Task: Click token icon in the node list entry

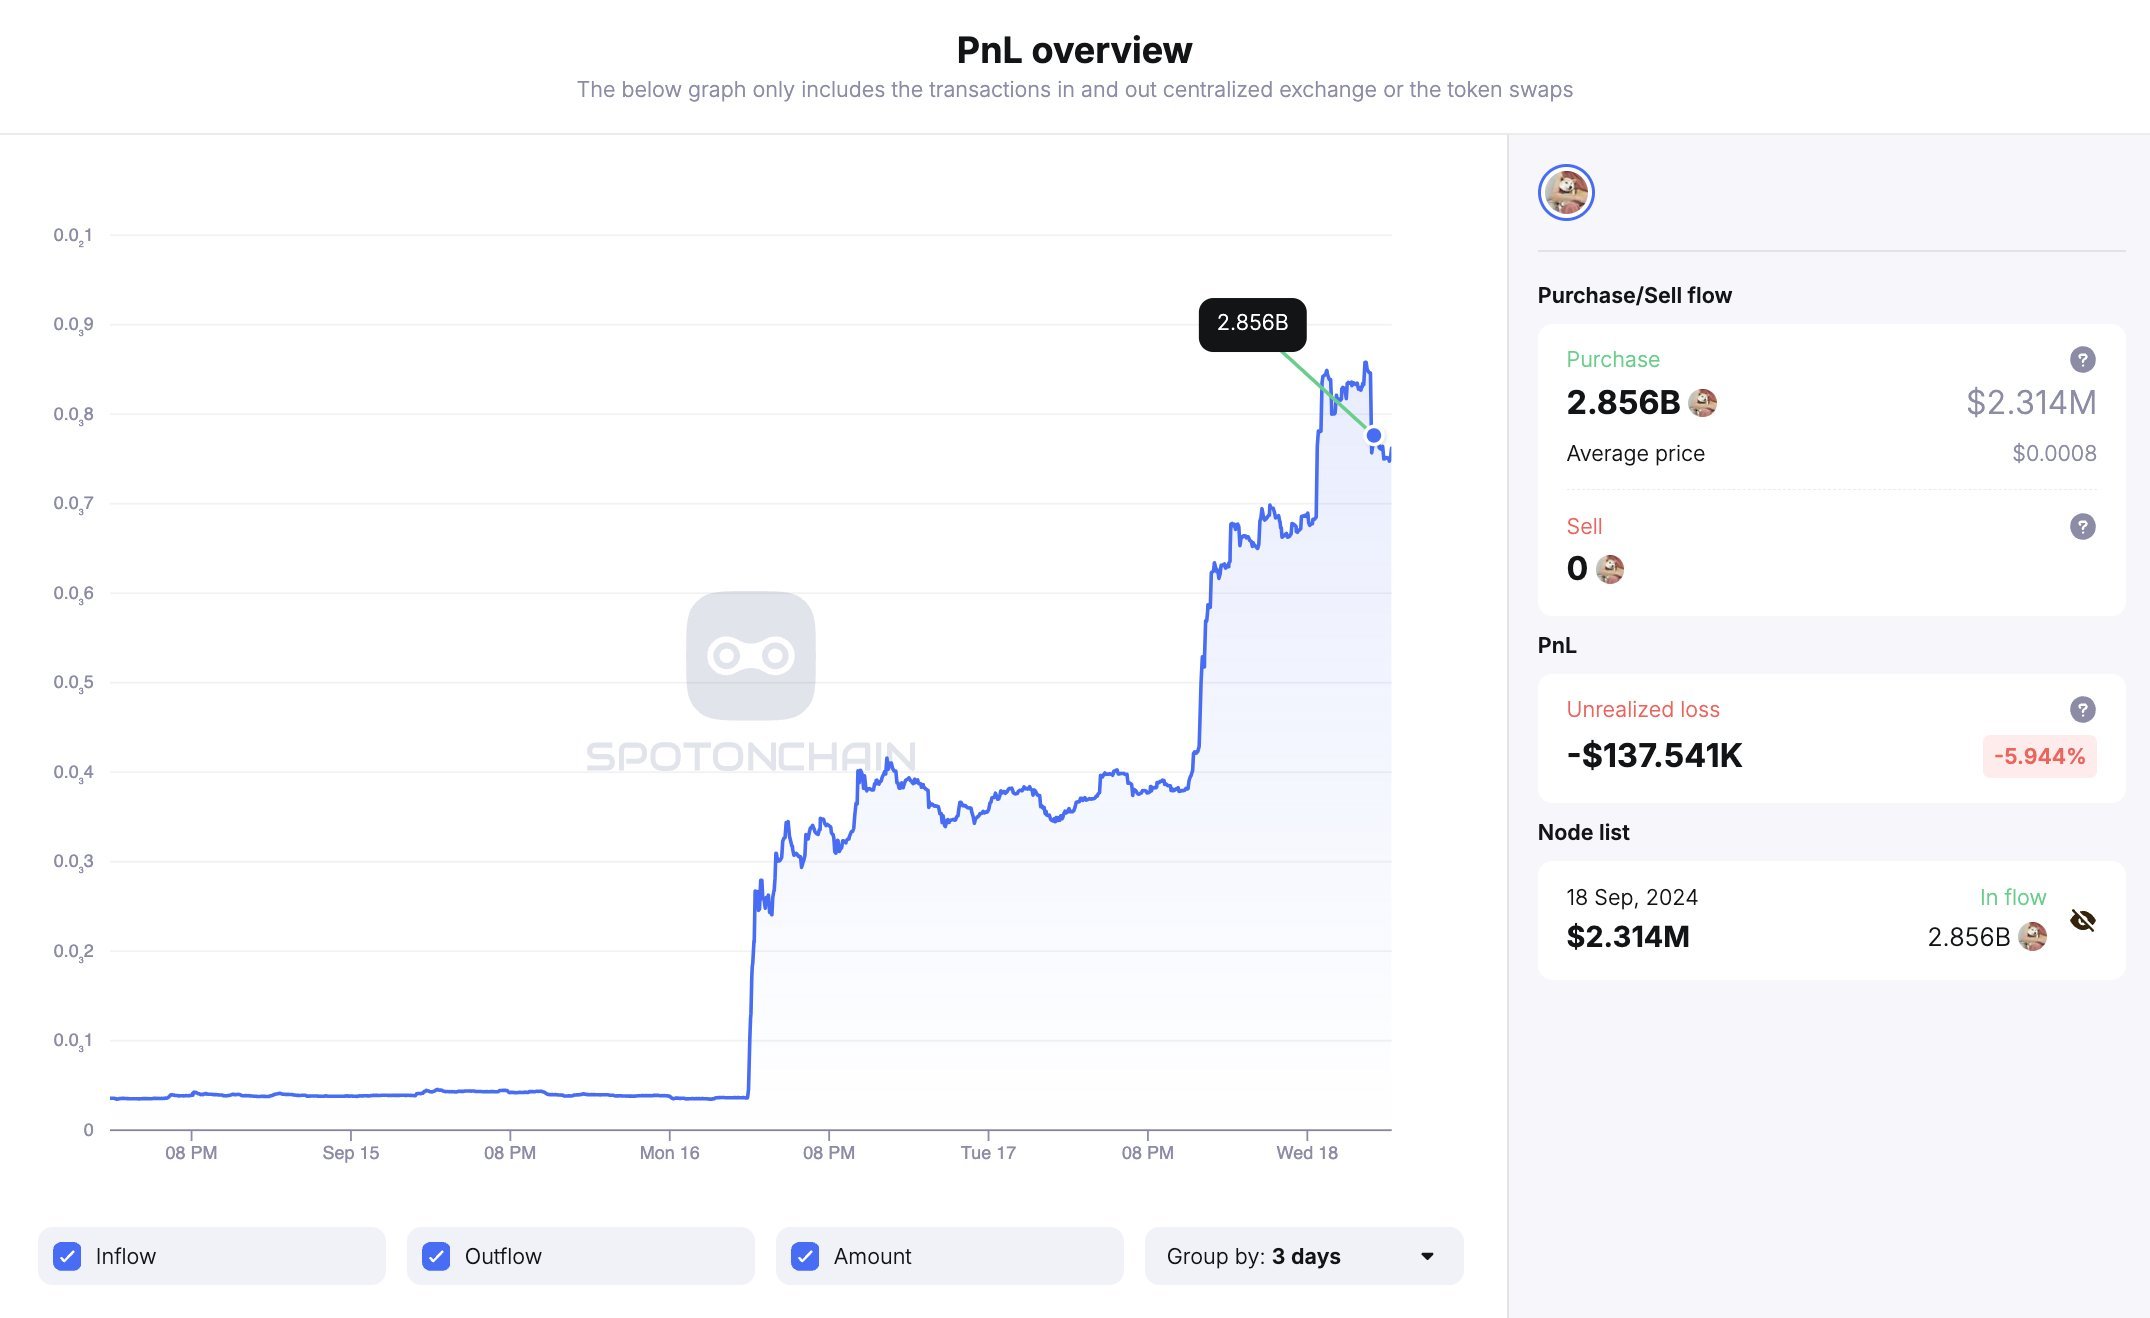Action: [x=2032, y=937]
